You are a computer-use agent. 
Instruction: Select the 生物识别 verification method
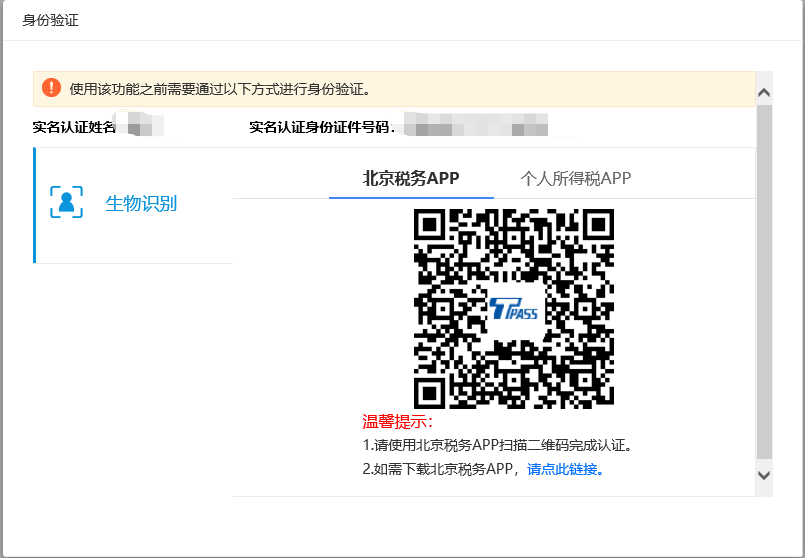[133, 205]
